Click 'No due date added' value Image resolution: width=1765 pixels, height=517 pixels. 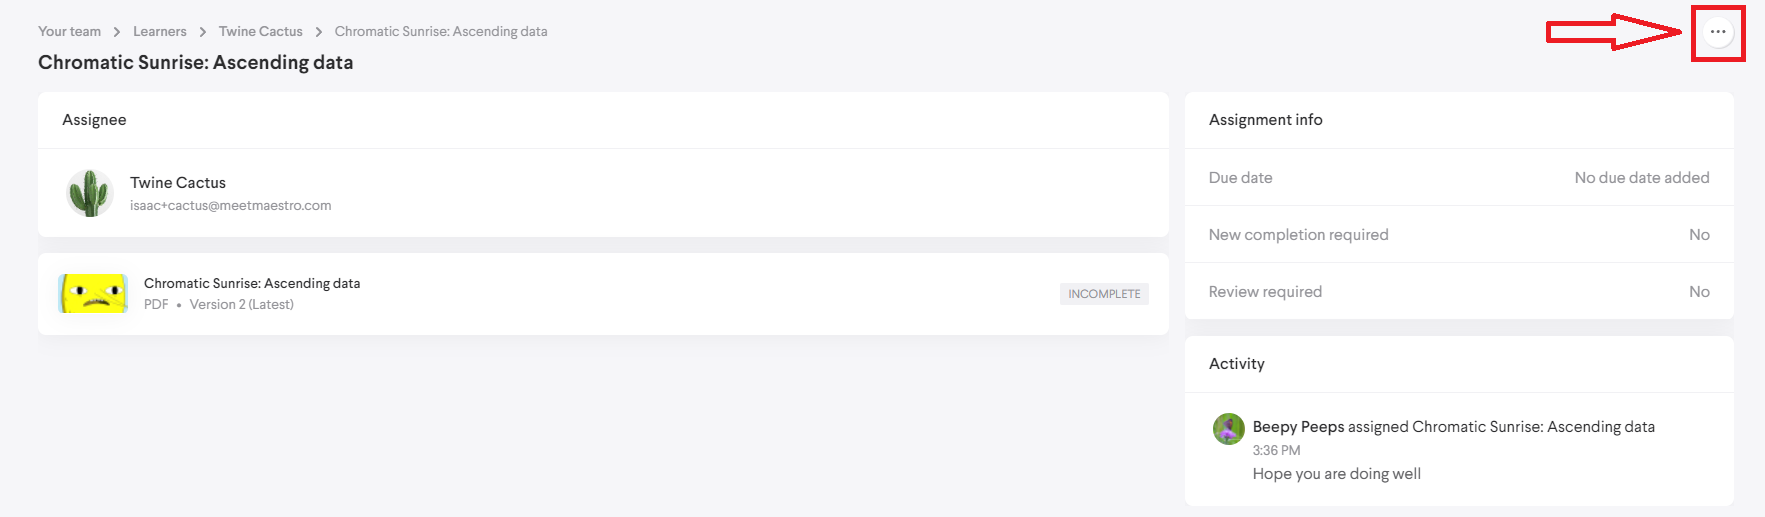point(1641,178)
